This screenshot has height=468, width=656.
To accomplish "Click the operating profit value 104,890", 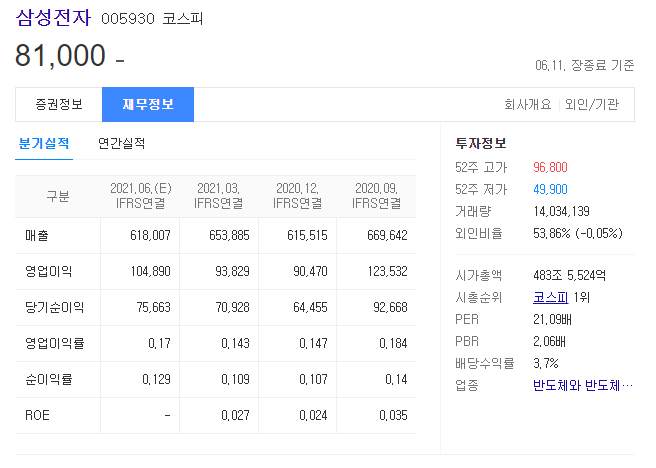I will coord(151,271).
